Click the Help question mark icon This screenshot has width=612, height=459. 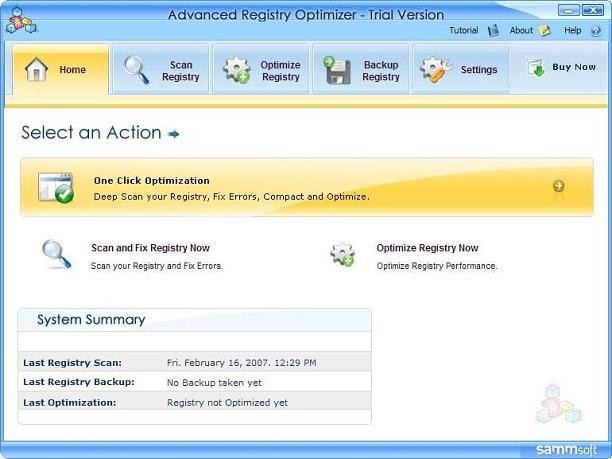[596, 30]
